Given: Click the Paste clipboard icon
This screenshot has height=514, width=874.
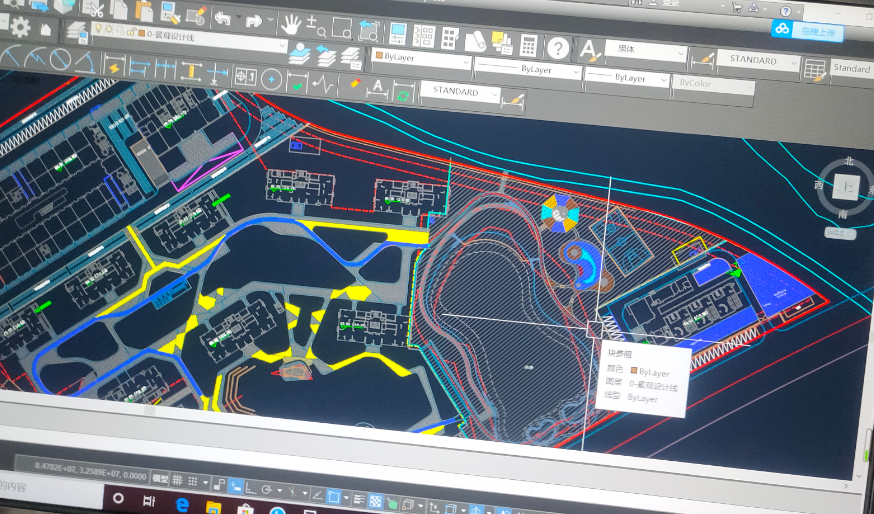Looking at the screenshot, I should (144, 11).
